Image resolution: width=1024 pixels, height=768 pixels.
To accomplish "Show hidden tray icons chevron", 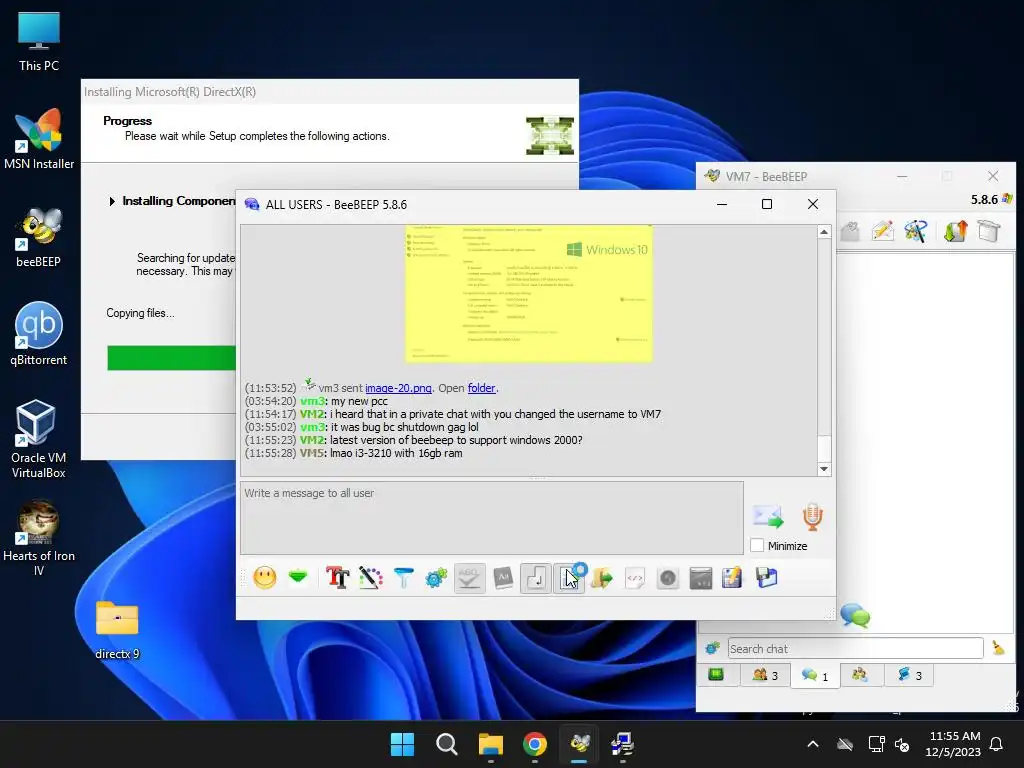I will click(813, 744).
